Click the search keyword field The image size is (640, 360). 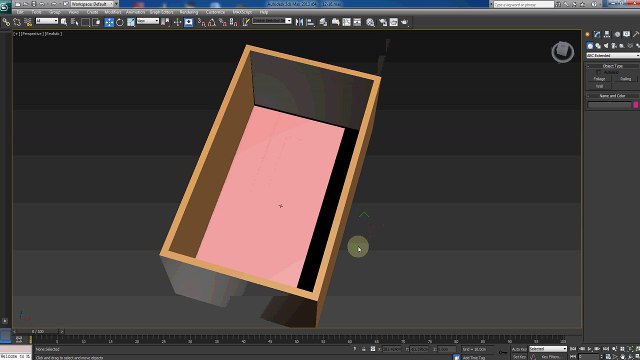[x=524, y=4]
